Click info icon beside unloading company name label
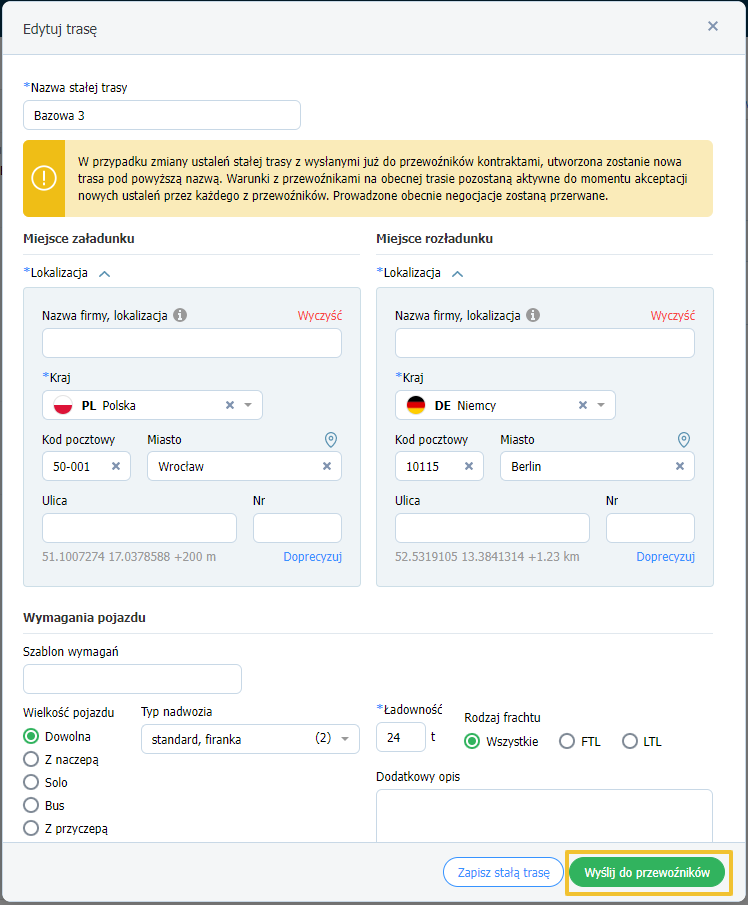 tap(533, 315)
